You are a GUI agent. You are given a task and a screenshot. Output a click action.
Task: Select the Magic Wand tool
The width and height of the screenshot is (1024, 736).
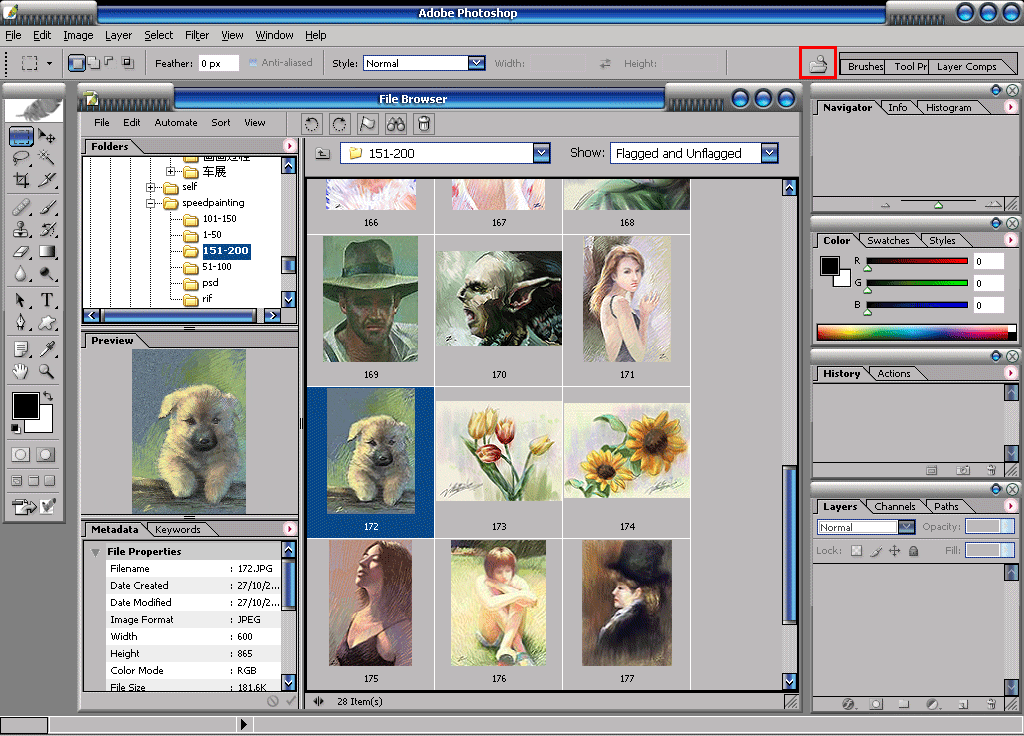click(x=46, y=157)
